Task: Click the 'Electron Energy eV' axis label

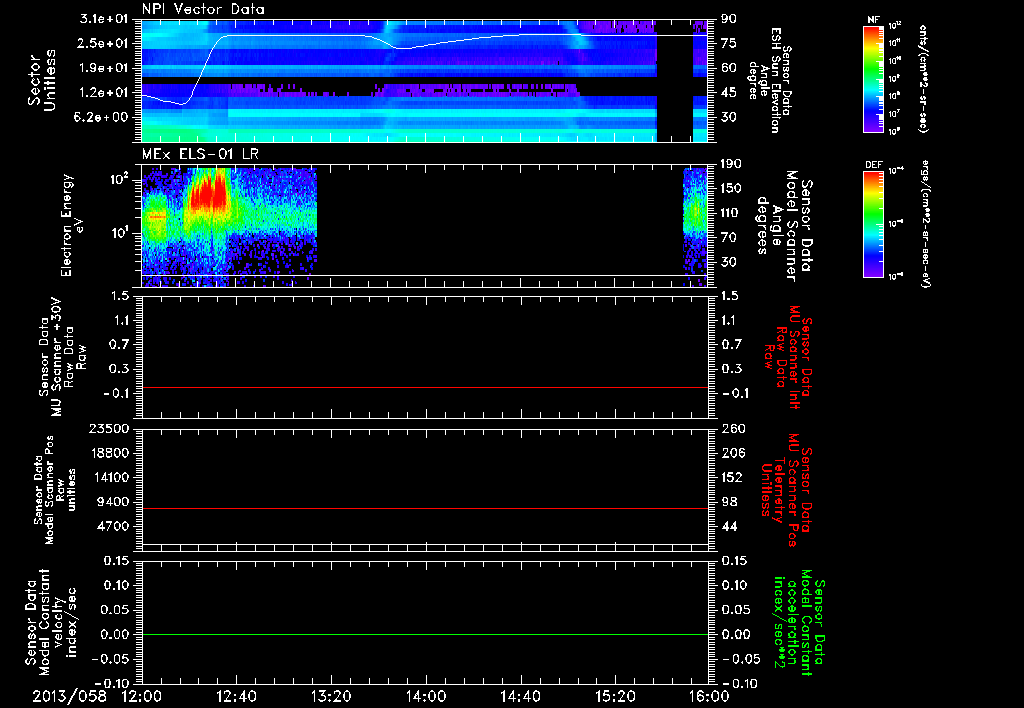Action: (72, 225)
